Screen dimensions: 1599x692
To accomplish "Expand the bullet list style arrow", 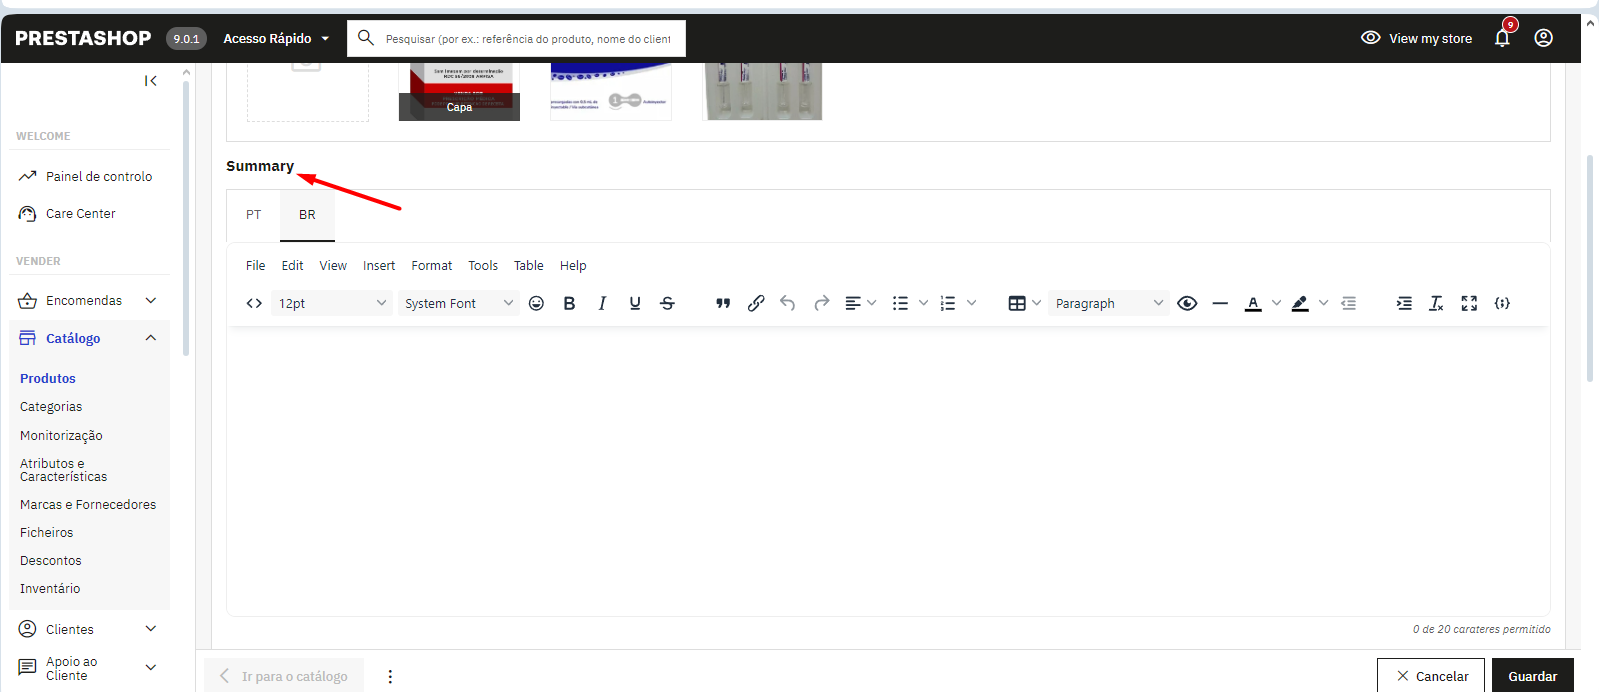I will tap(923, 303).
